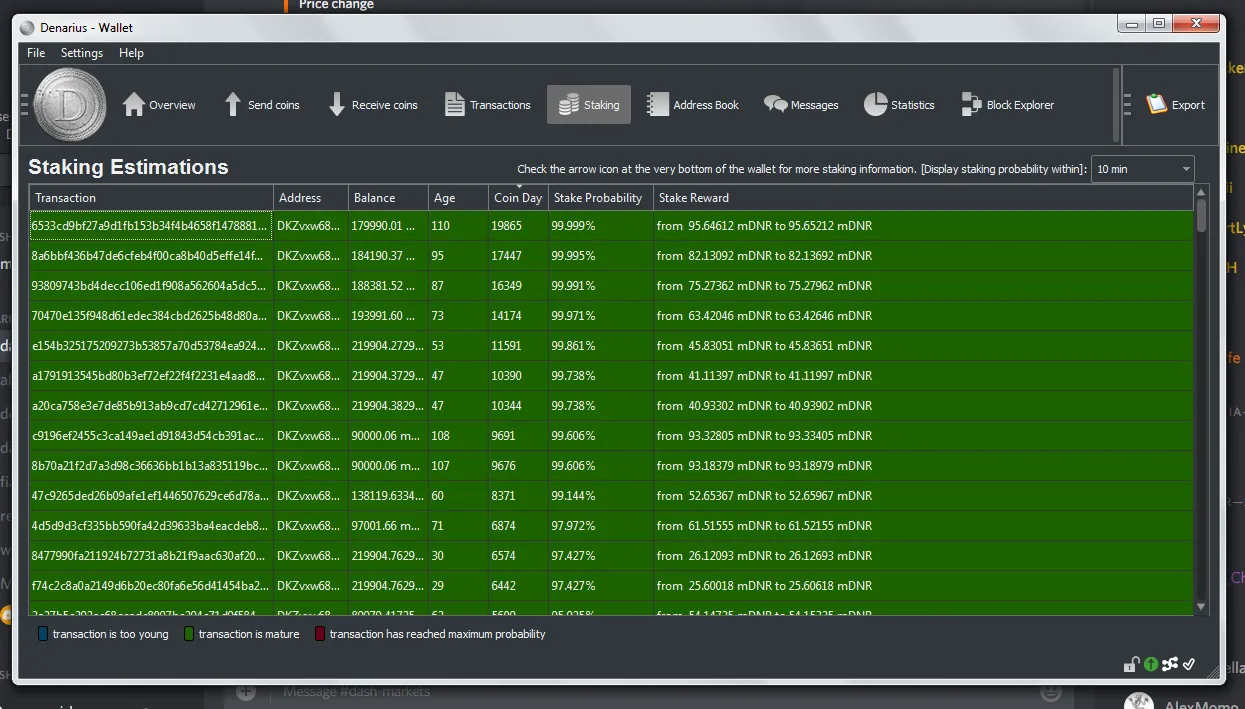Select transaction starting 8b70a21f2d7a3d98c366
Viewport: 1245px width, 709px height.
[x=151, y=466]
